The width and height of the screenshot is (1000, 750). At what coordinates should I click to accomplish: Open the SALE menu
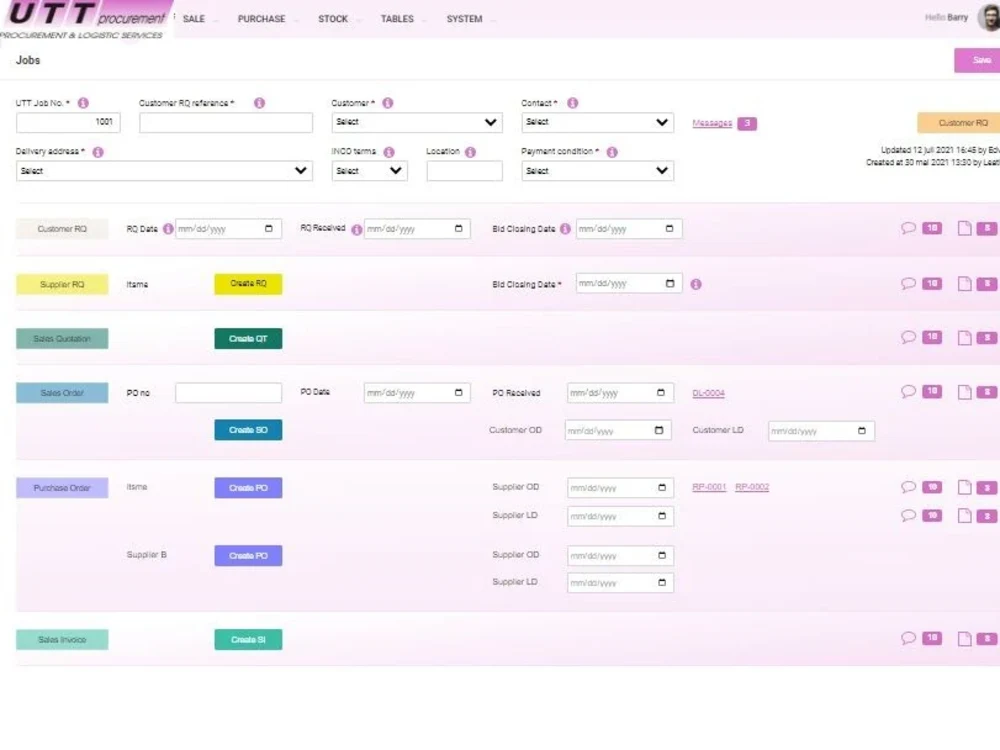[194, 19]
